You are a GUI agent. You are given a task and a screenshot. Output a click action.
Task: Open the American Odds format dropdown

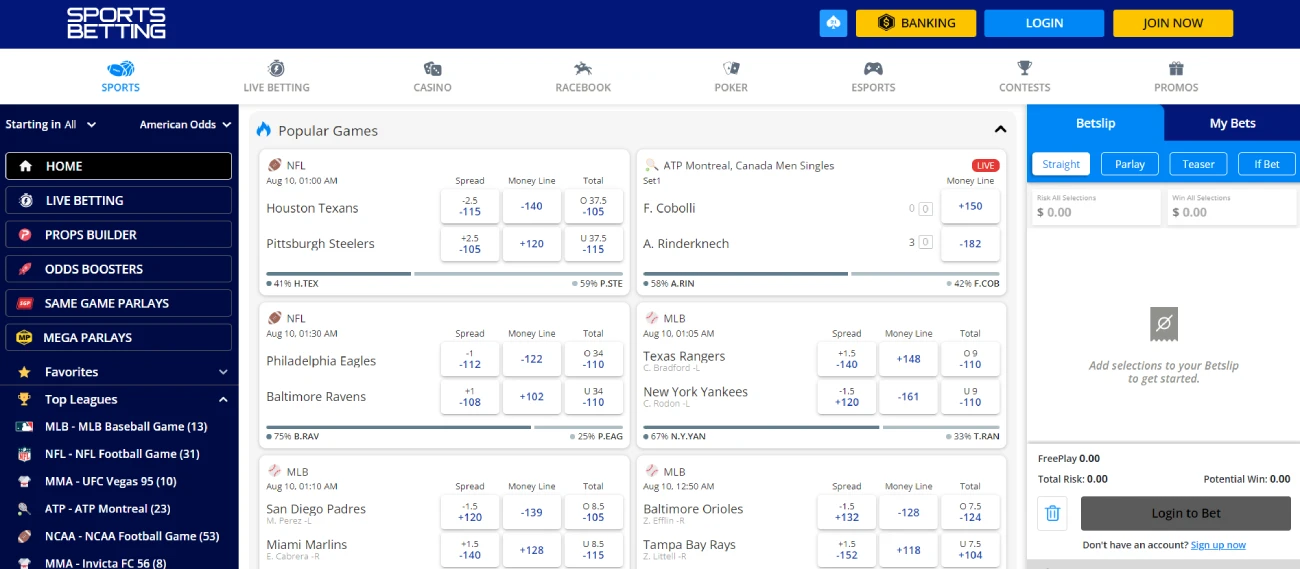point(185,125)
